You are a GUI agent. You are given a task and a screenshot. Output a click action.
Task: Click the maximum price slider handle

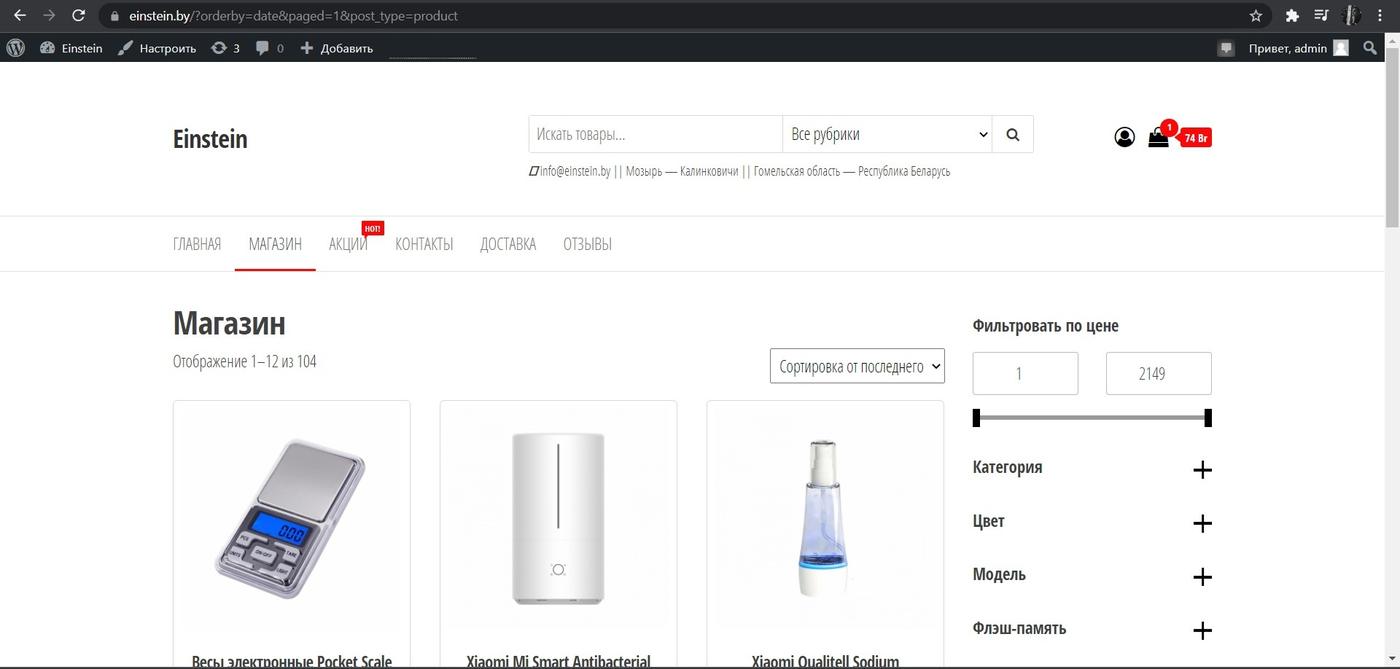point(1208,418)
